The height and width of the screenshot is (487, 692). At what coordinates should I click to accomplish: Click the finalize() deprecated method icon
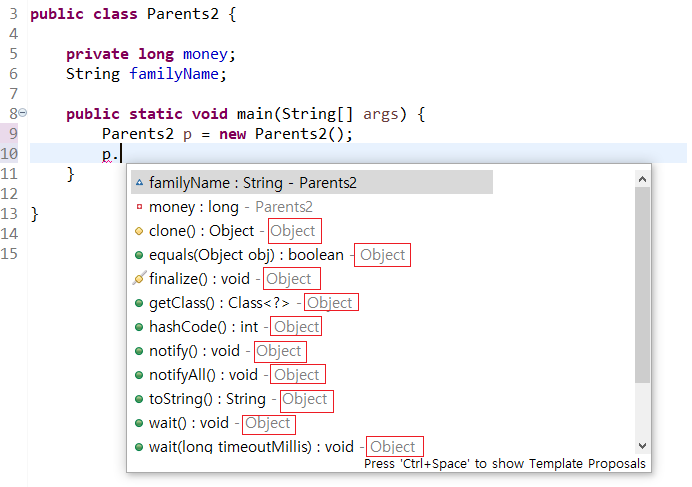click(x=139, y=279)
